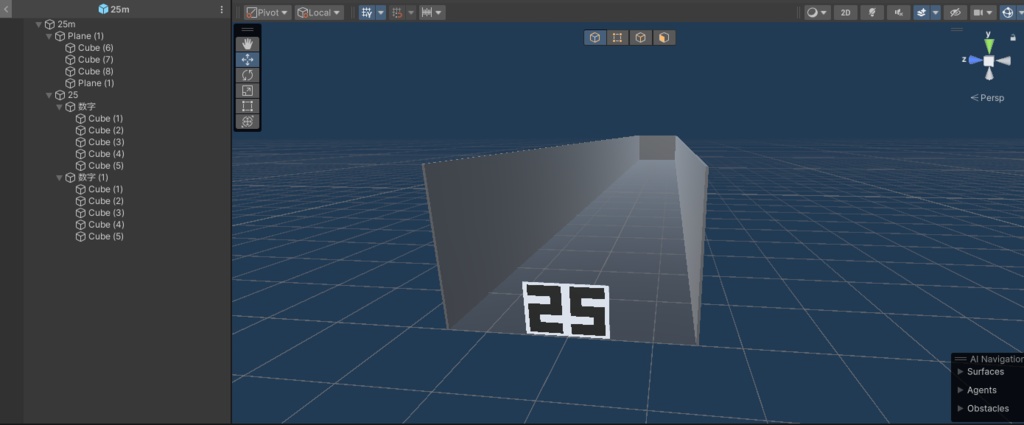Toggle scene audio speaker icon

899,12
